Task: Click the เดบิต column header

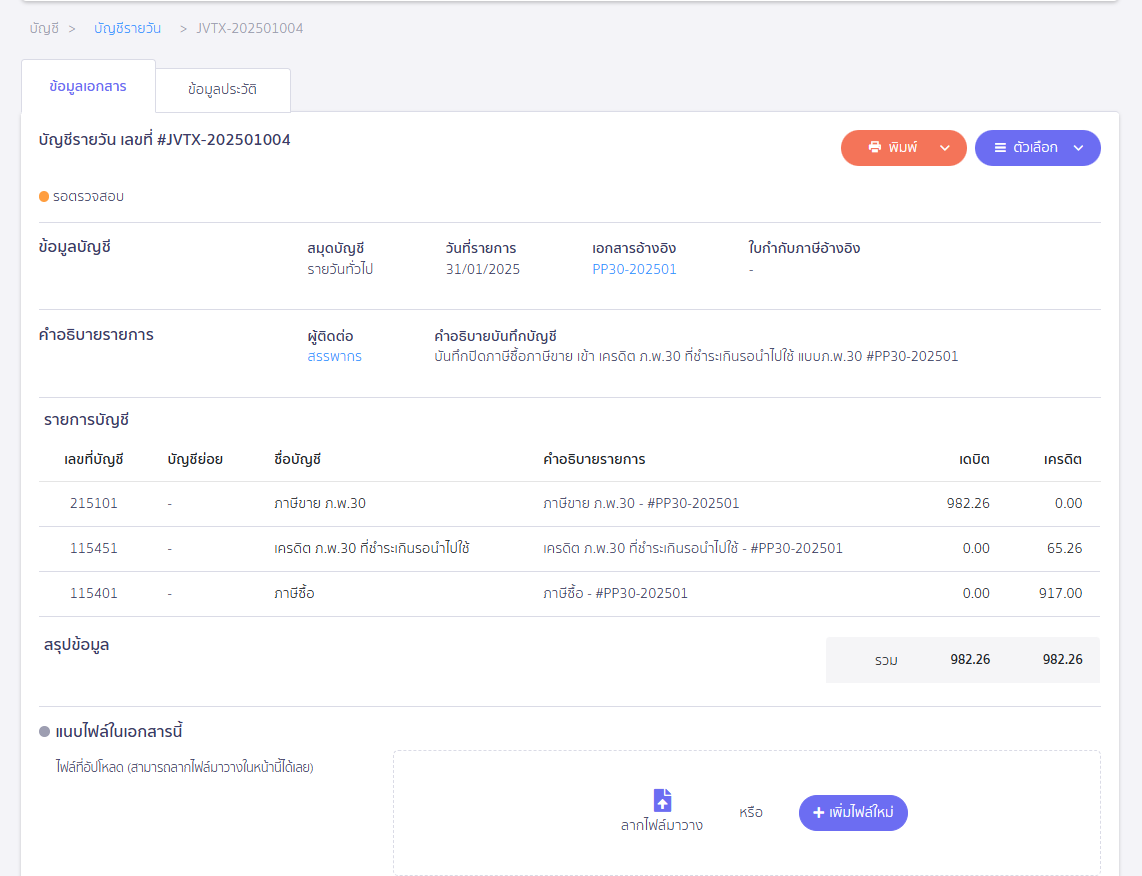Action: click(x=973, y=460)
